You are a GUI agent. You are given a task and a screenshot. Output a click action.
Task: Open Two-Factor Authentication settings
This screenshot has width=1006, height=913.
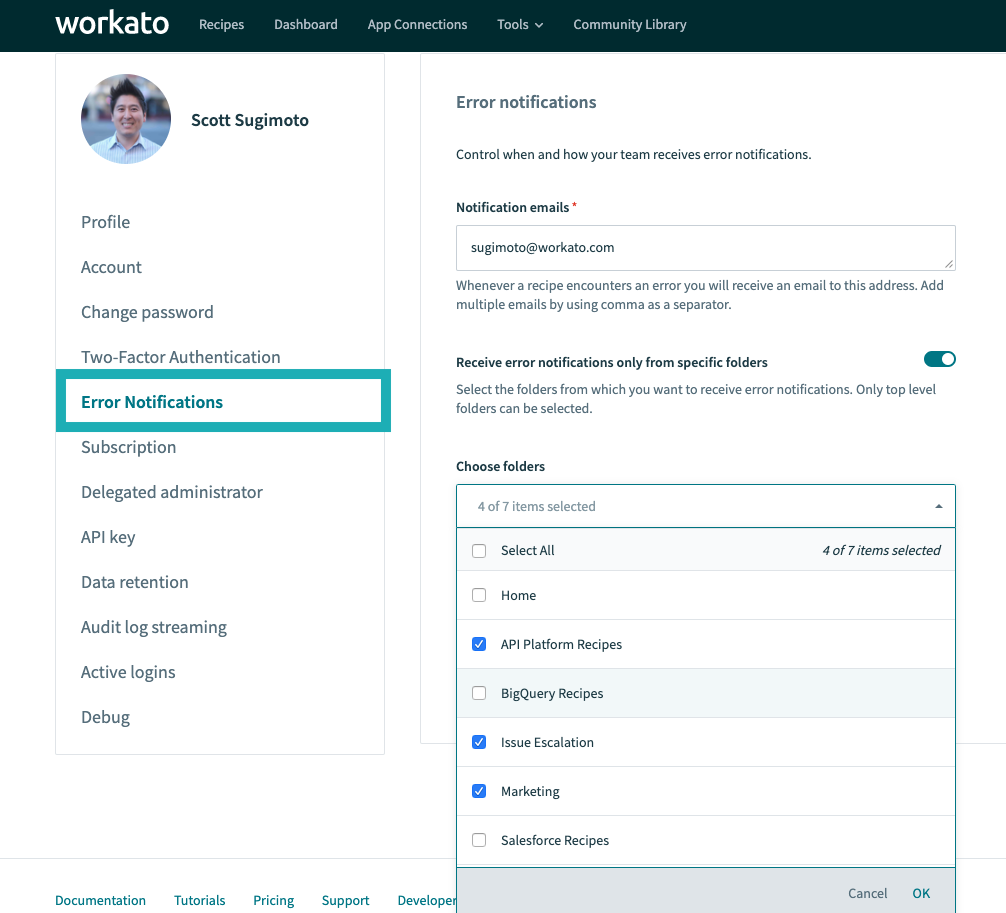(x=180, y=357)
